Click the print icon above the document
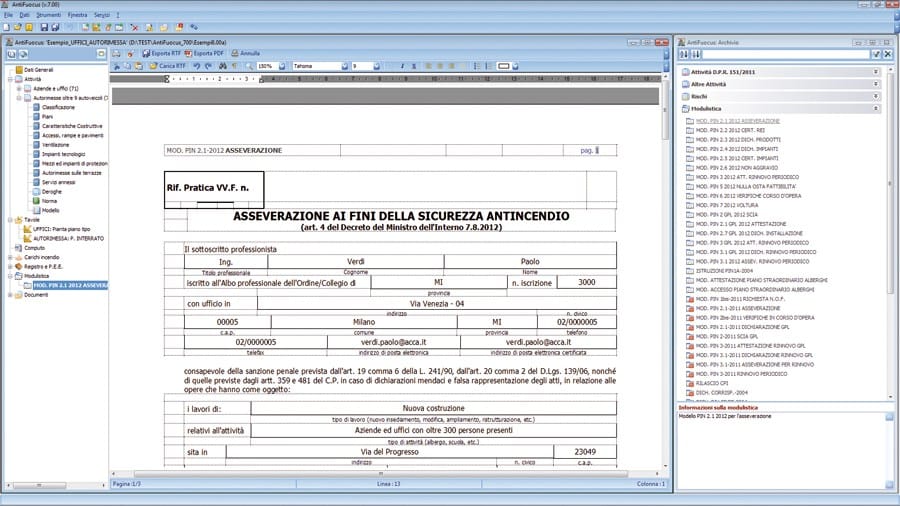 [x=117, y=53]
